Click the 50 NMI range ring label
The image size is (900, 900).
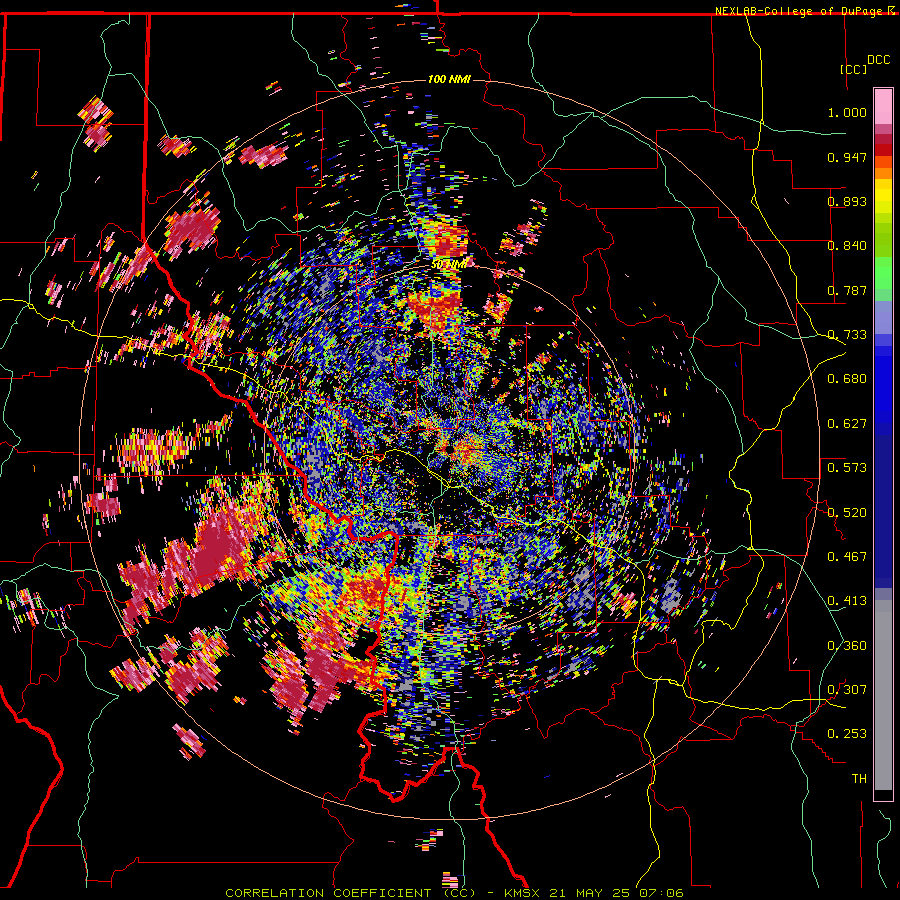448,265
